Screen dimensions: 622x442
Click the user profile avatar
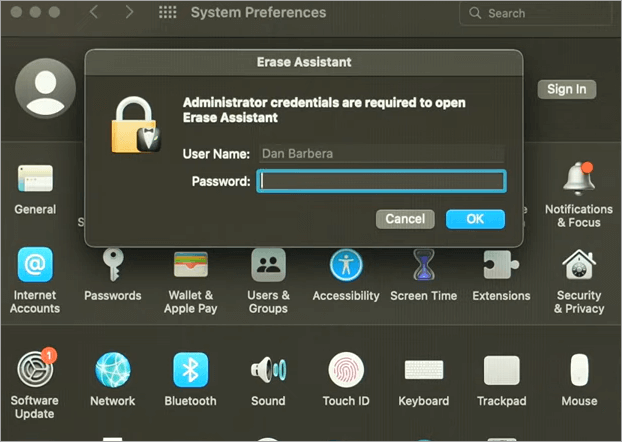[x=45, y=88]
